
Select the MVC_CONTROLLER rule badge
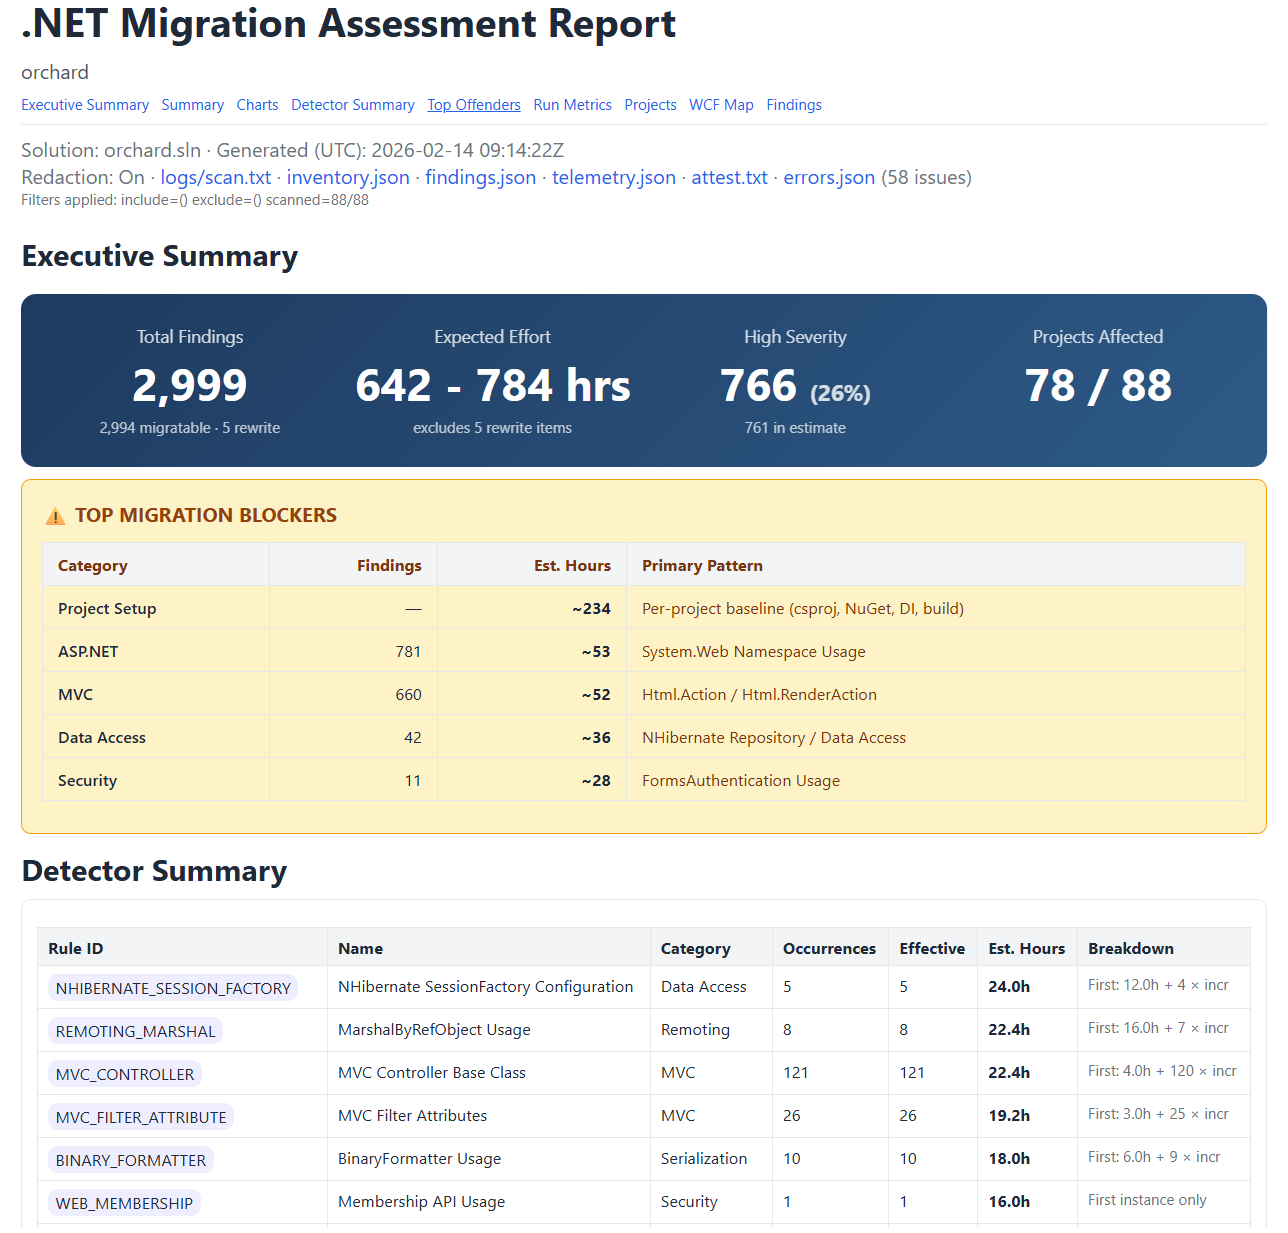pos(124,1073)
